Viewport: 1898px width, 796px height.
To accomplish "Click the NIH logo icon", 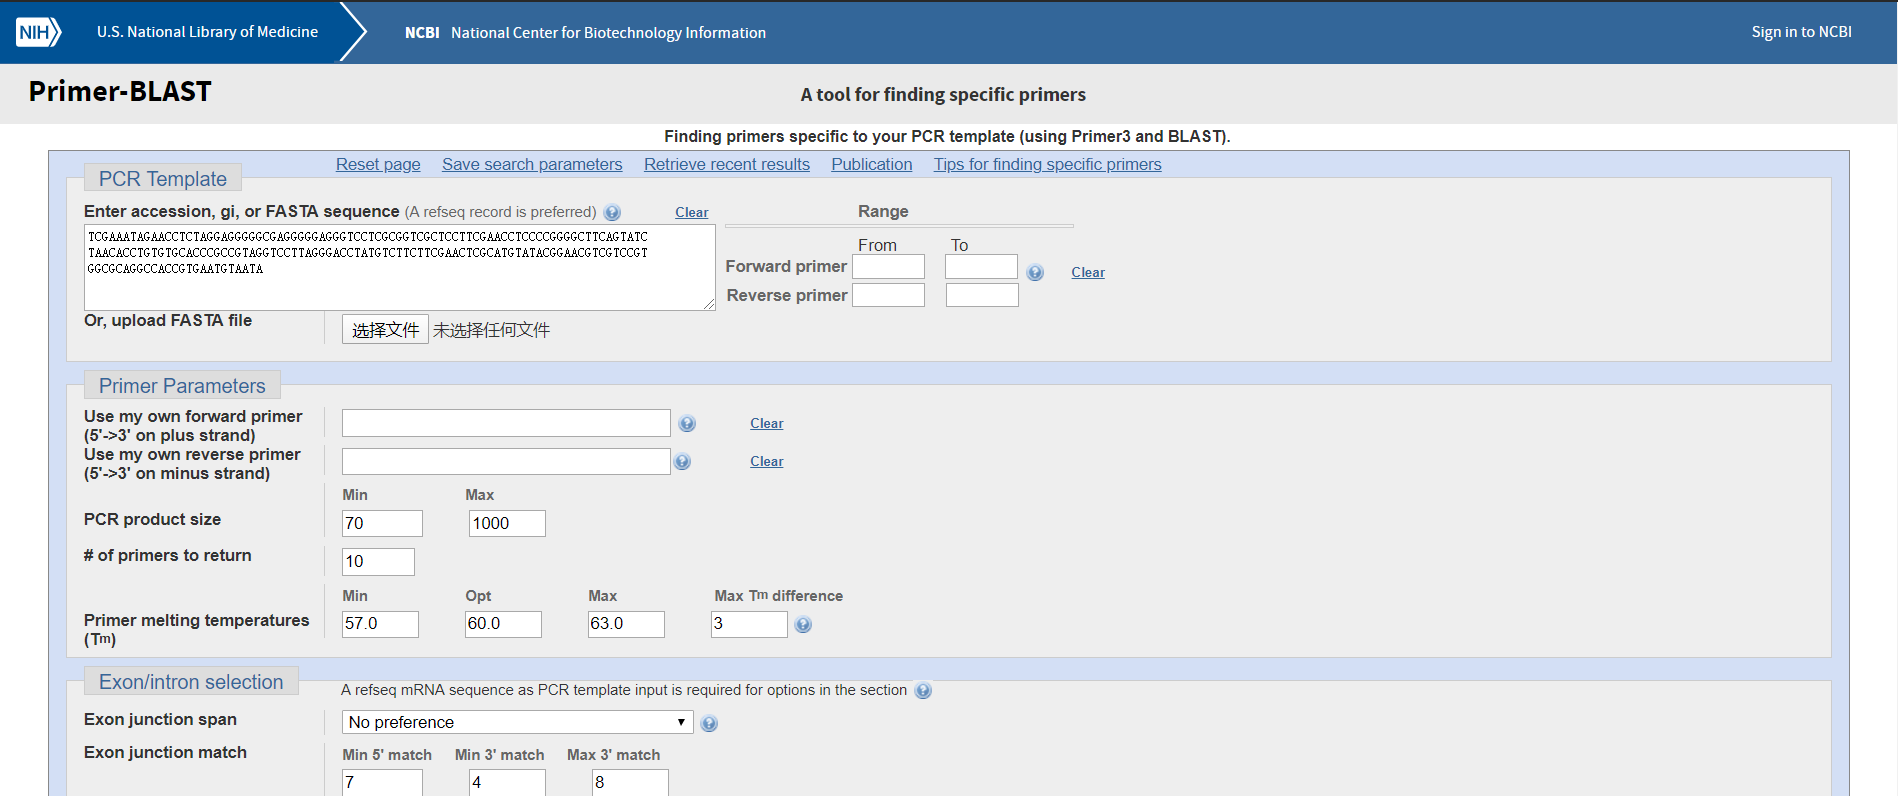I will point(38,32).
